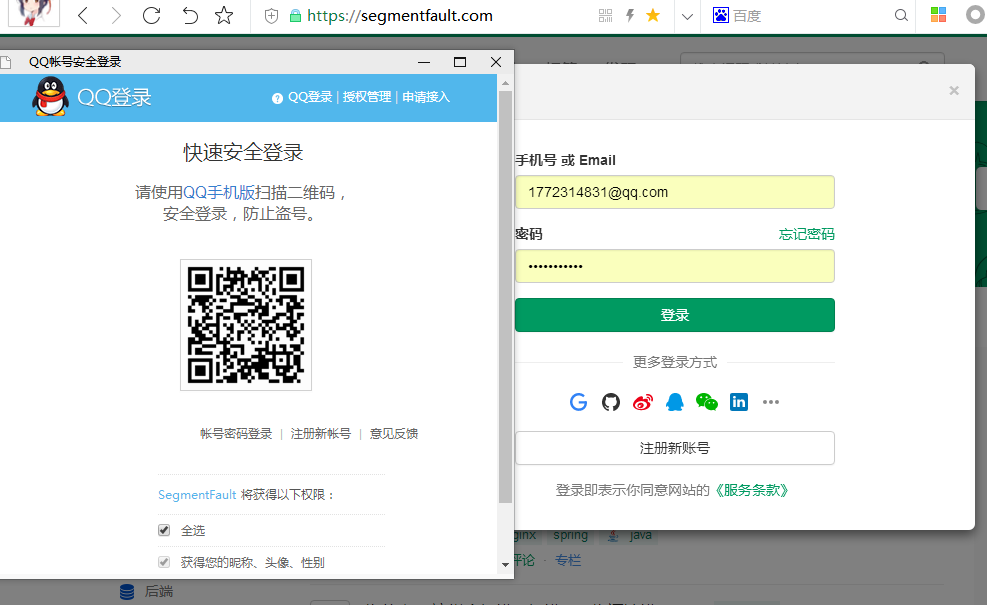Expand the address bar dropdown arrow
987x605 pixels.
[x=686, y=15]
